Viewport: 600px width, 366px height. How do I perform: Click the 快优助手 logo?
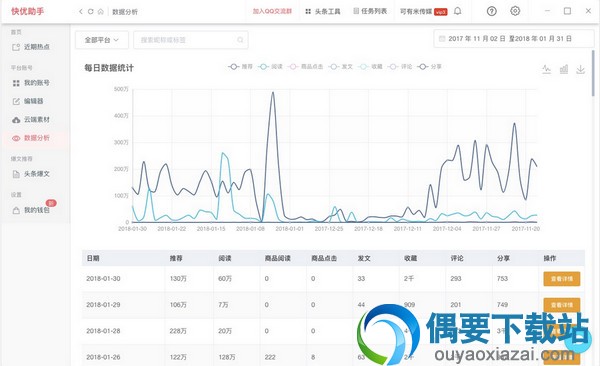click(28, 11)
